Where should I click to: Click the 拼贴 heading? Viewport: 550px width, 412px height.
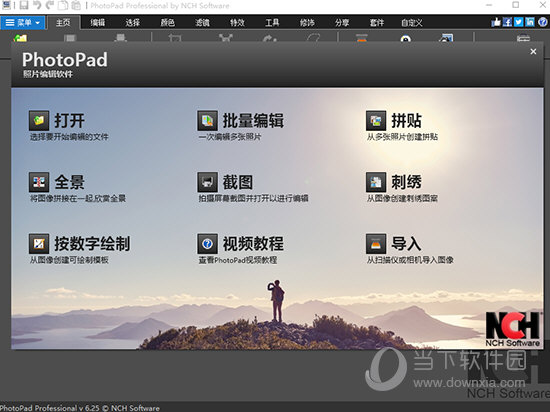click(x=407, y=121)
